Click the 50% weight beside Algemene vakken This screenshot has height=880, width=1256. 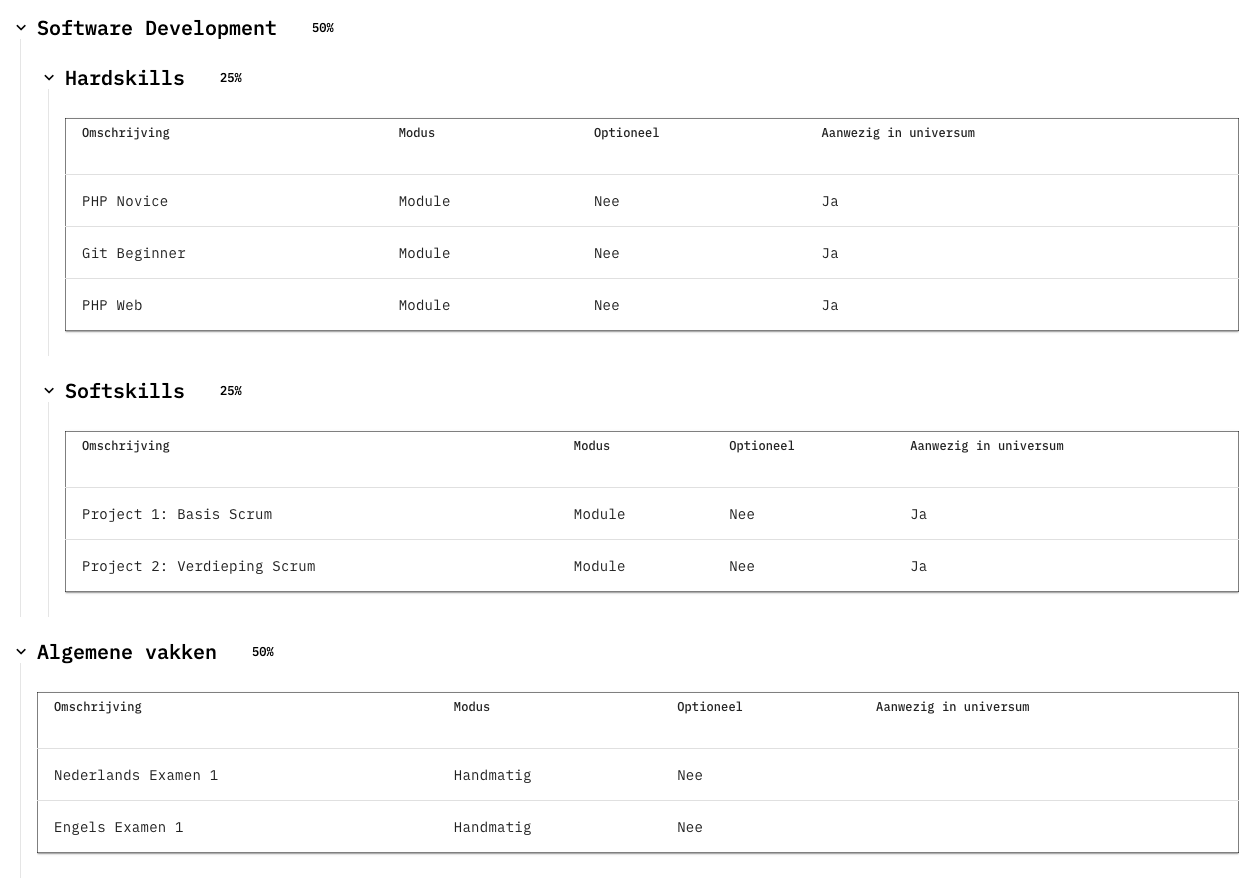click(x=263, y=652)
